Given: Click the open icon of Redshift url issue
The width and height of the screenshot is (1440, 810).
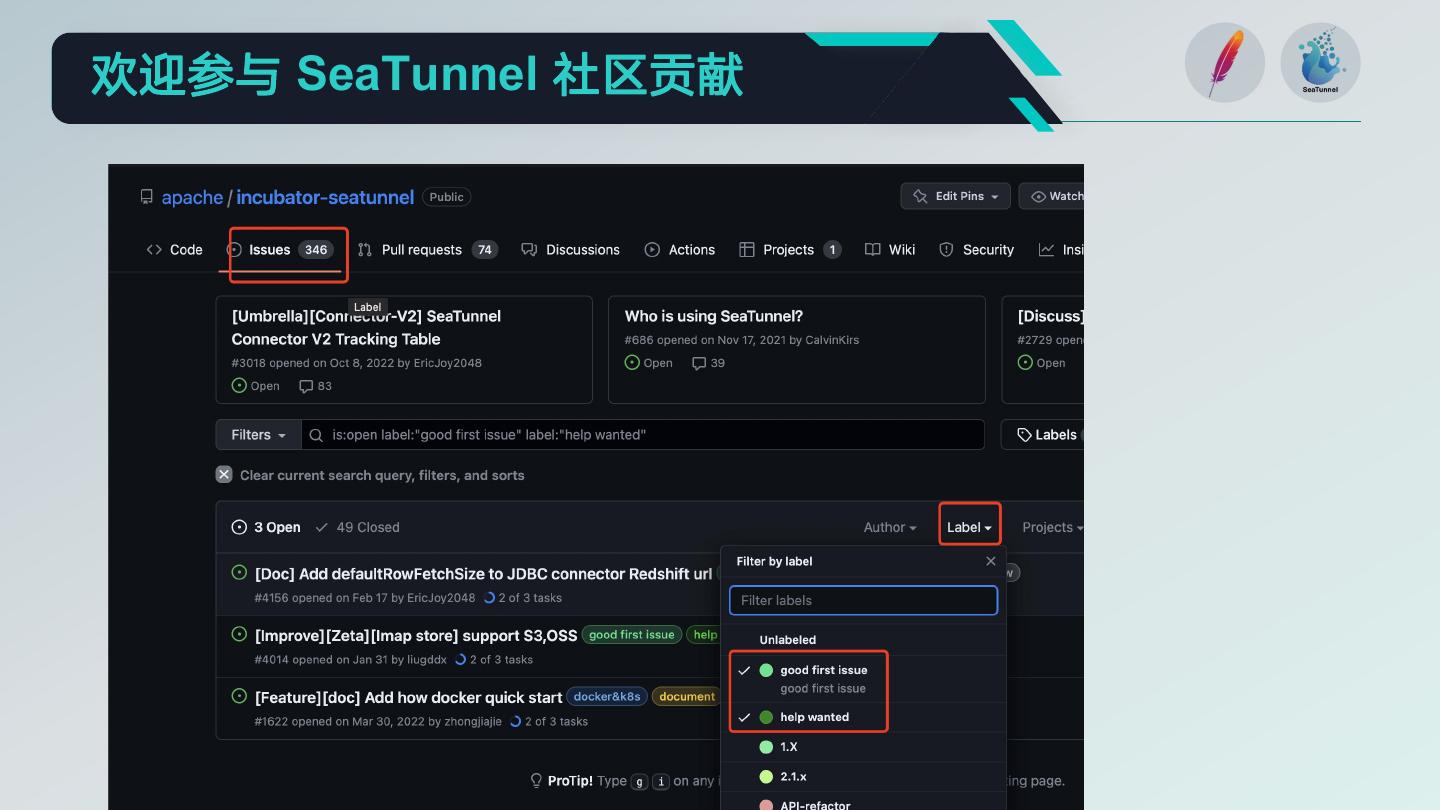Looking at the screenshot, I should (239, 573).
